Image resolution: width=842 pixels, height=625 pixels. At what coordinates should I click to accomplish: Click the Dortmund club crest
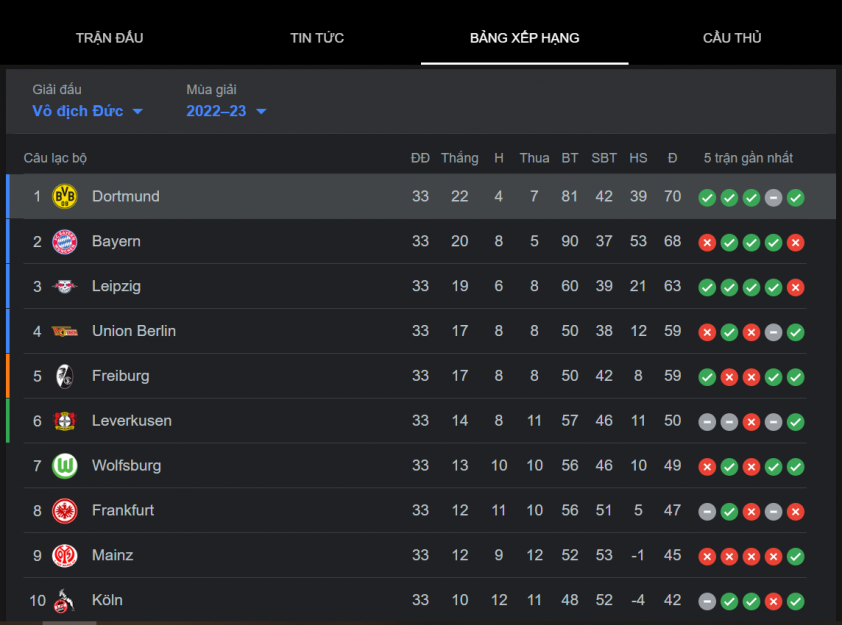[x=64, y=197]
